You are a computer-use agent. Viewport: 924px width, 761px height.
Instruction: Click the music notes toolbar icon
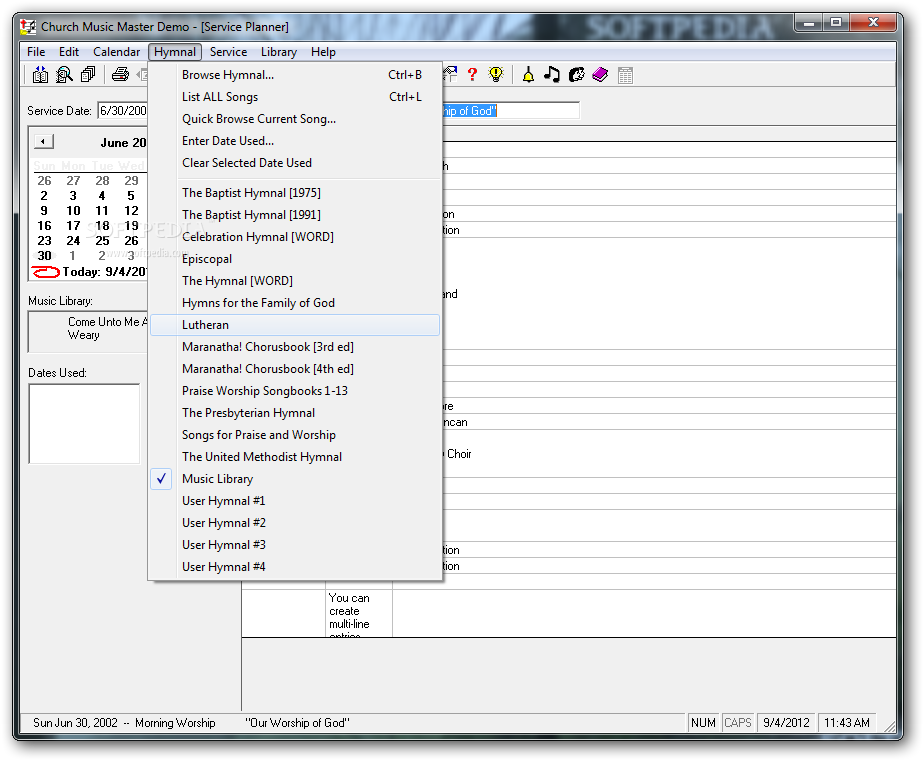tap(552, 75)
